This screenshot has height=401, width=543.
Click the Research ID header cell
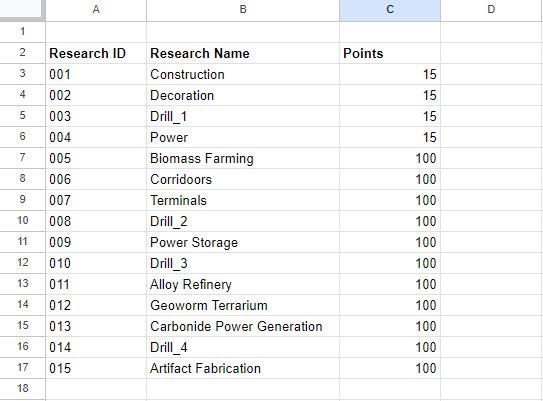pos(96,53)
